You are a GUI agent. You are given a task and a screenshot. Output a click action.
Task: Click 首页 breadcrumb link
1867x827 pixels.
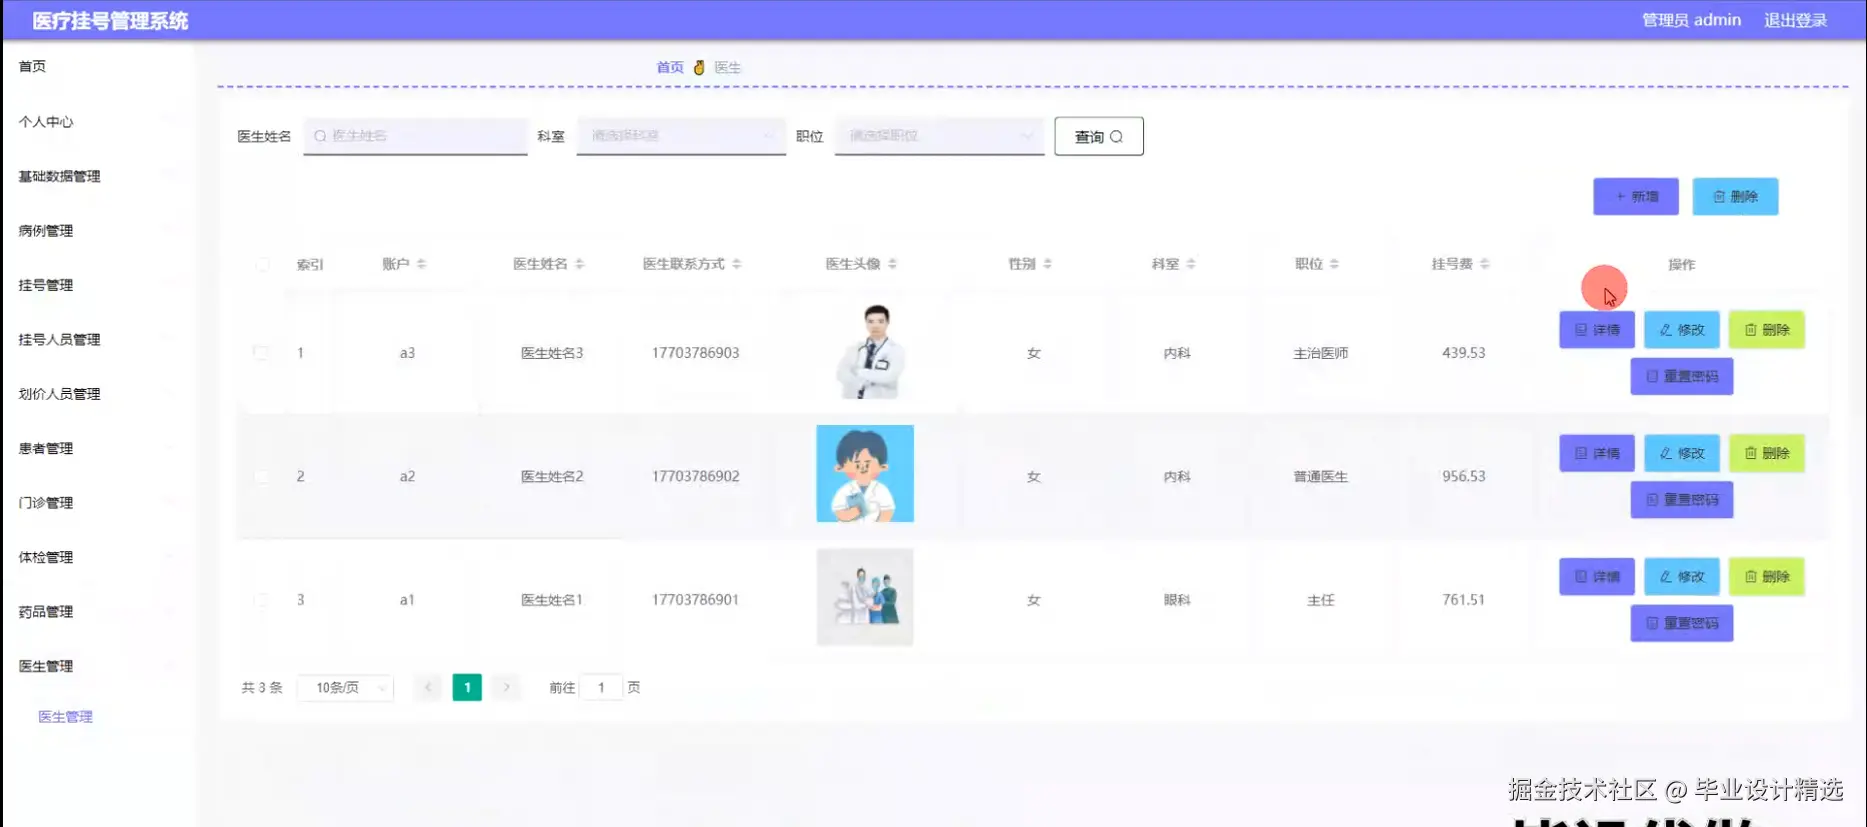click(670, 67)
